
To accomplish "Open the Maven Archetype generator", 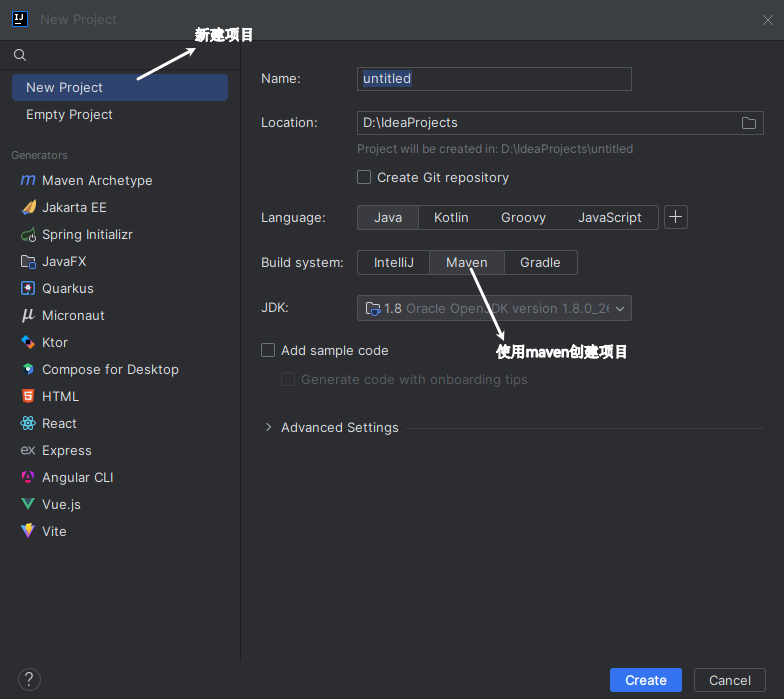I will [x=97, y=180].
